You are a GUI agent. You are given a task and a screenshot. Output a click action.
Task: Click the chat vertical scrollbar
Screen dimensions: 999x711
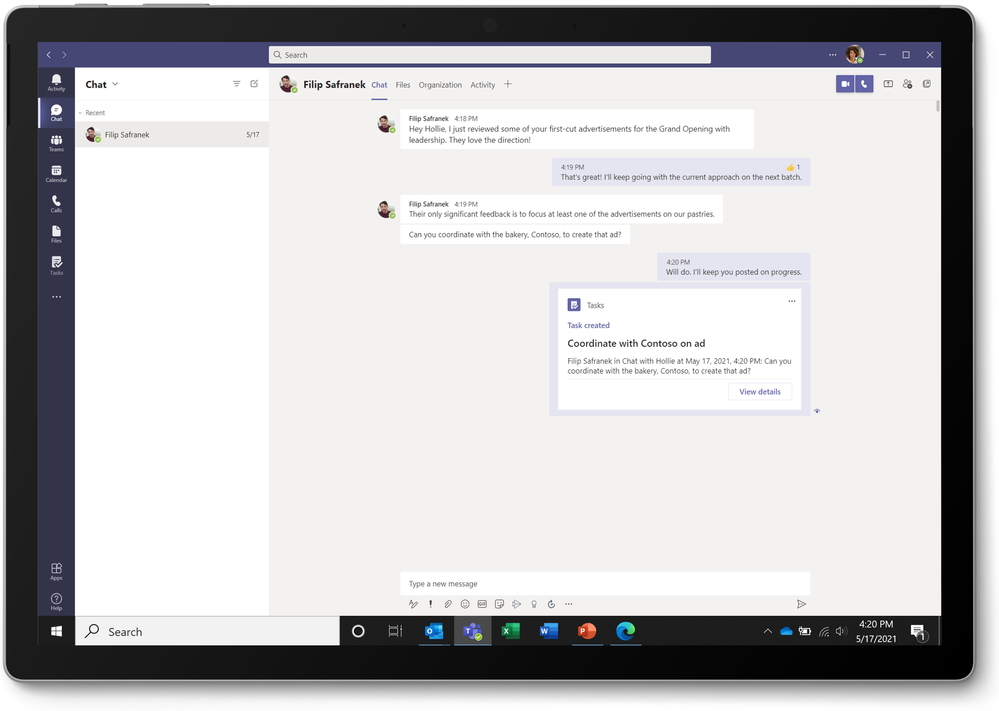click(x=938, y=106)
